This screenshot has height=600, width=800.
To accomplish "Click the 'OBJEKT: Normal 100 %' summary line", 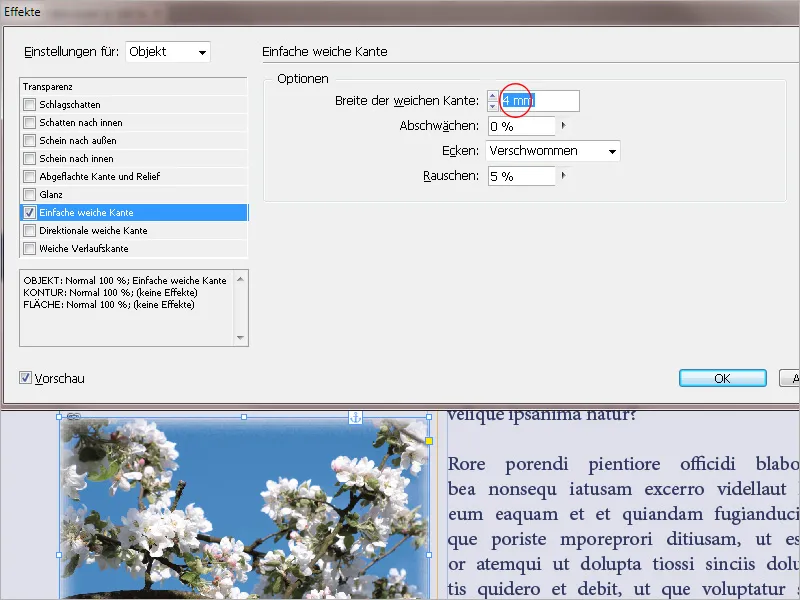I will pyautogui.click(x=125, y=281).
